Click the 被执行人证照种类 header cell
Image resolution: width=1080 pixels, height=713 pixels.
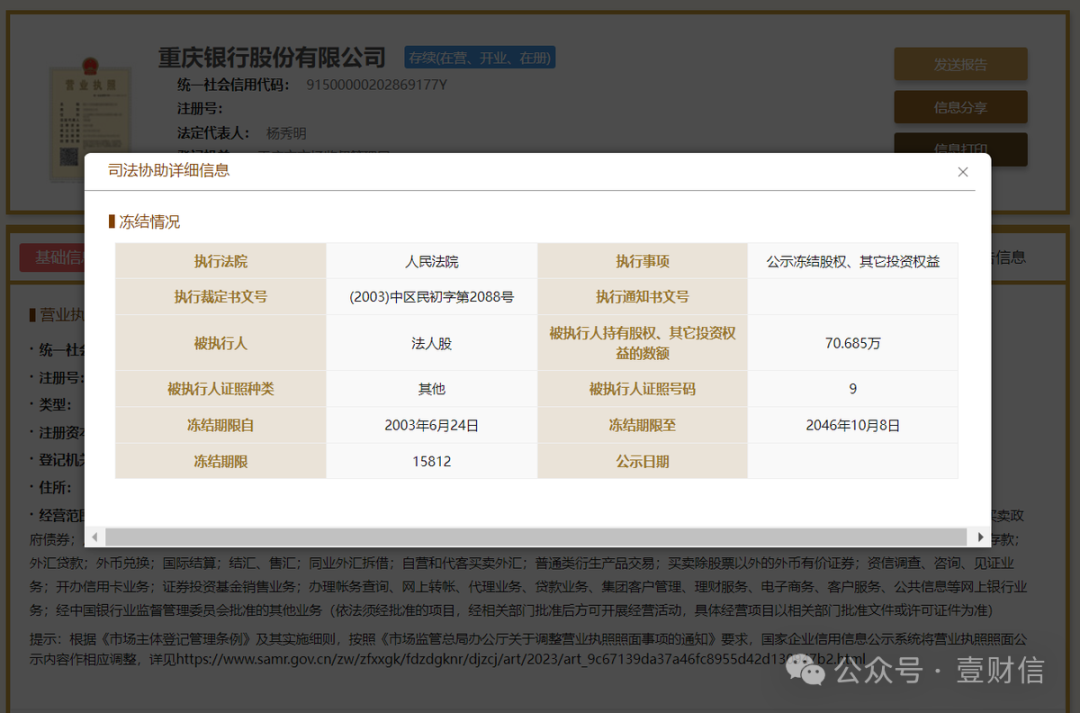(220, 389)
